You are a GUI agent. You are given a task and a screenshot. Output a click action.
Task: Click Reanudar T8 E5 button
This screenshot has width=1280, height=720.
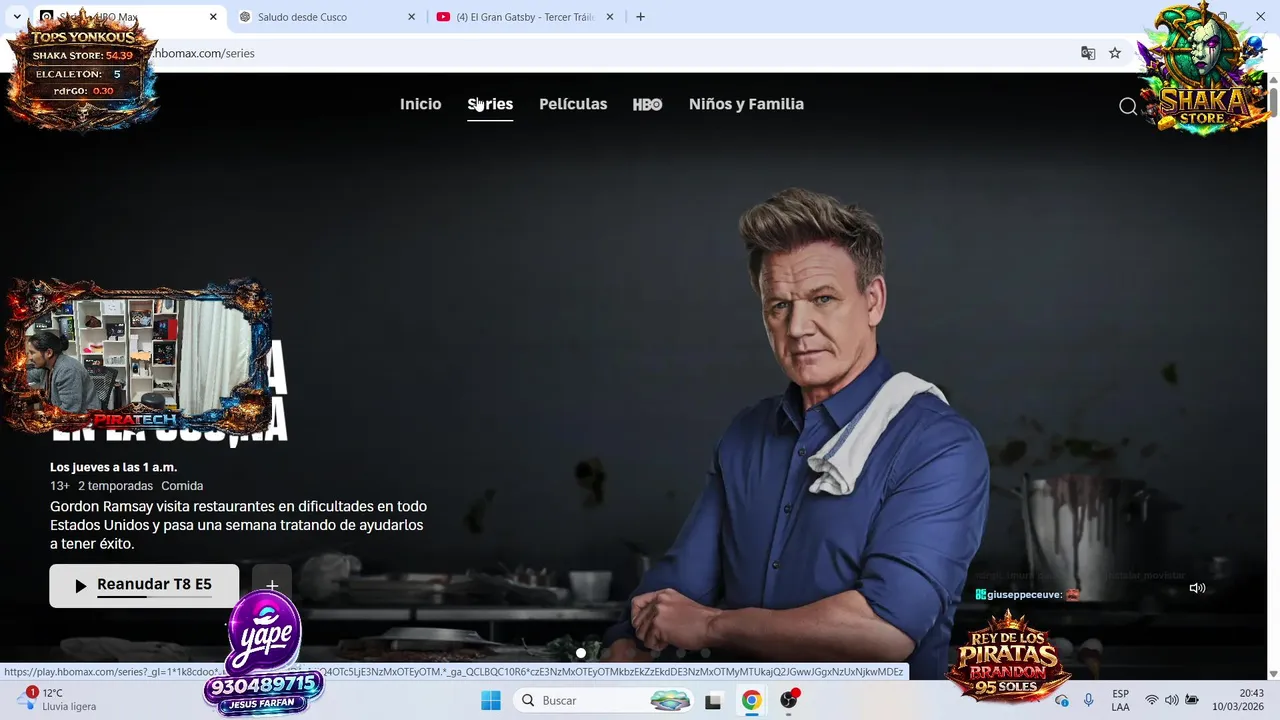coord(144,585)
